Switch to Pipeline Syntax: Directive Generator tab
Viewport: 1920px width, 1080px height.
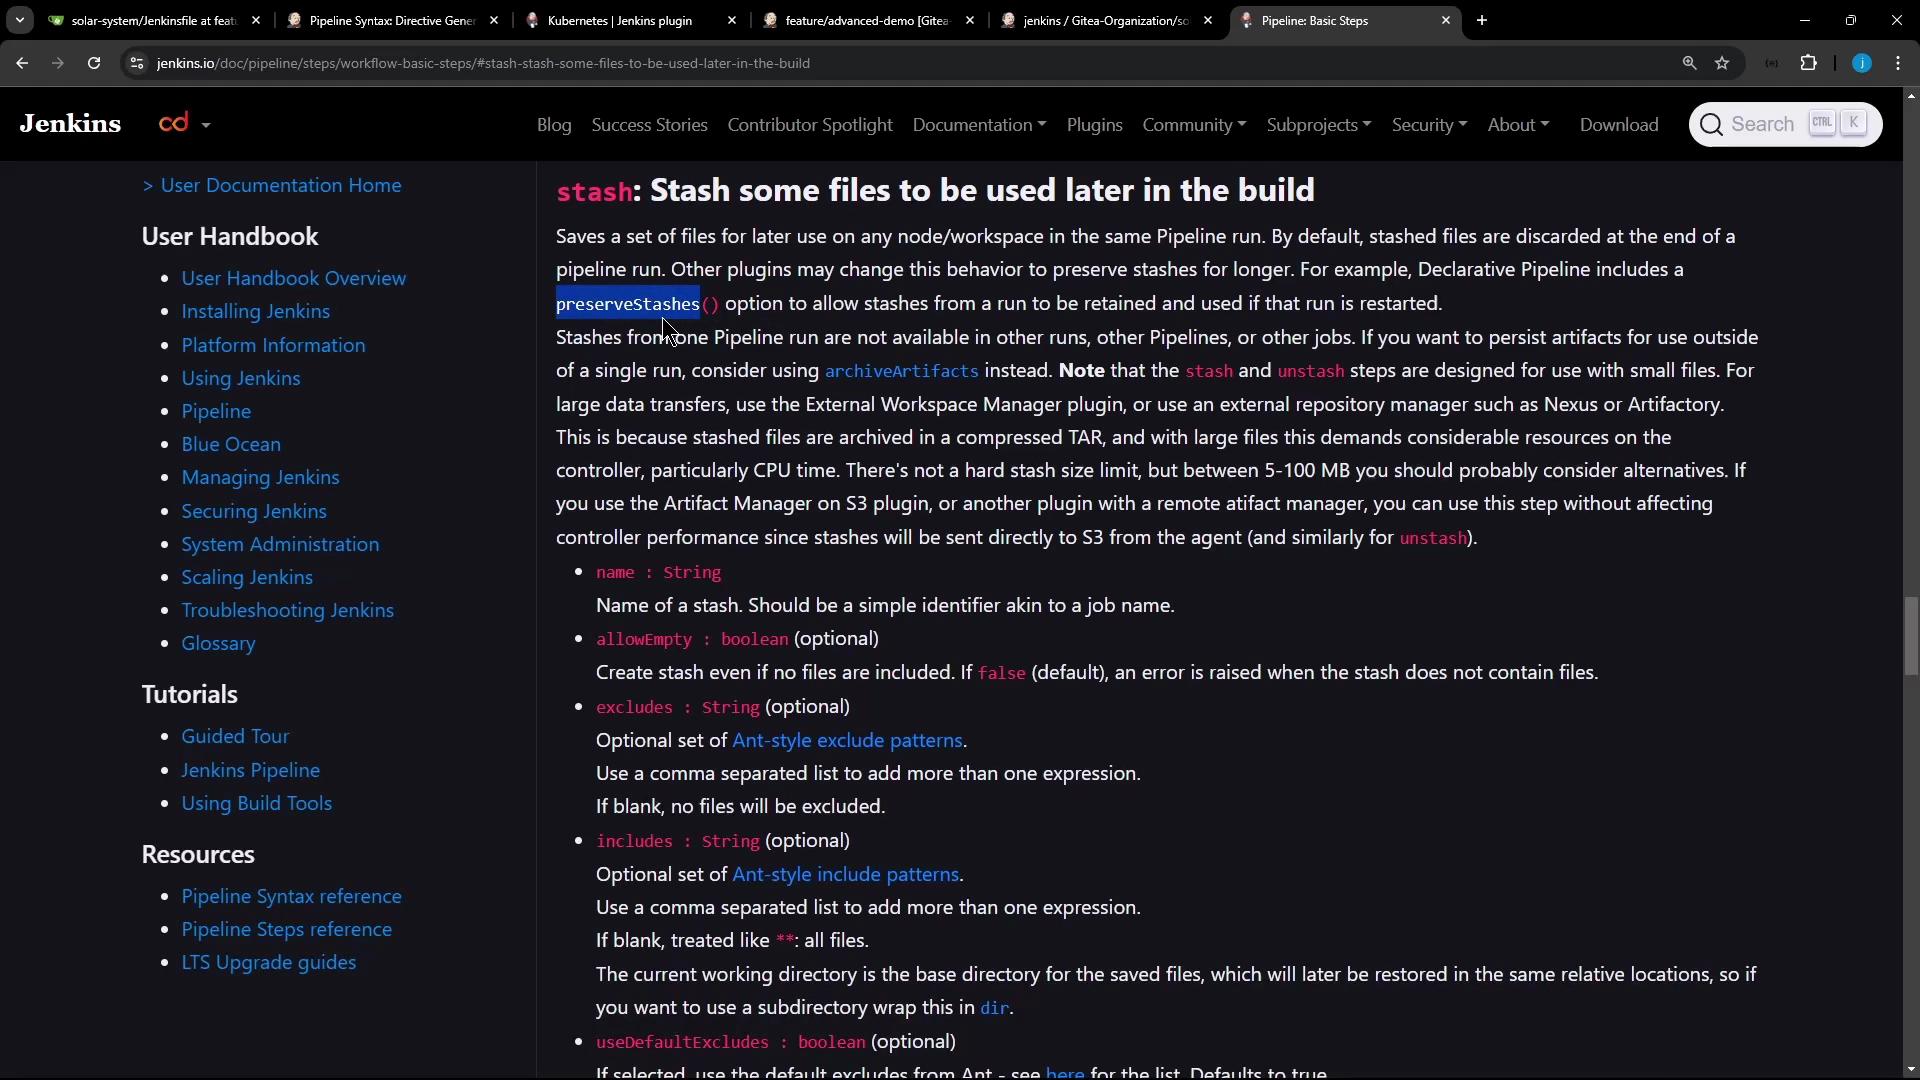tap(392, 20)
